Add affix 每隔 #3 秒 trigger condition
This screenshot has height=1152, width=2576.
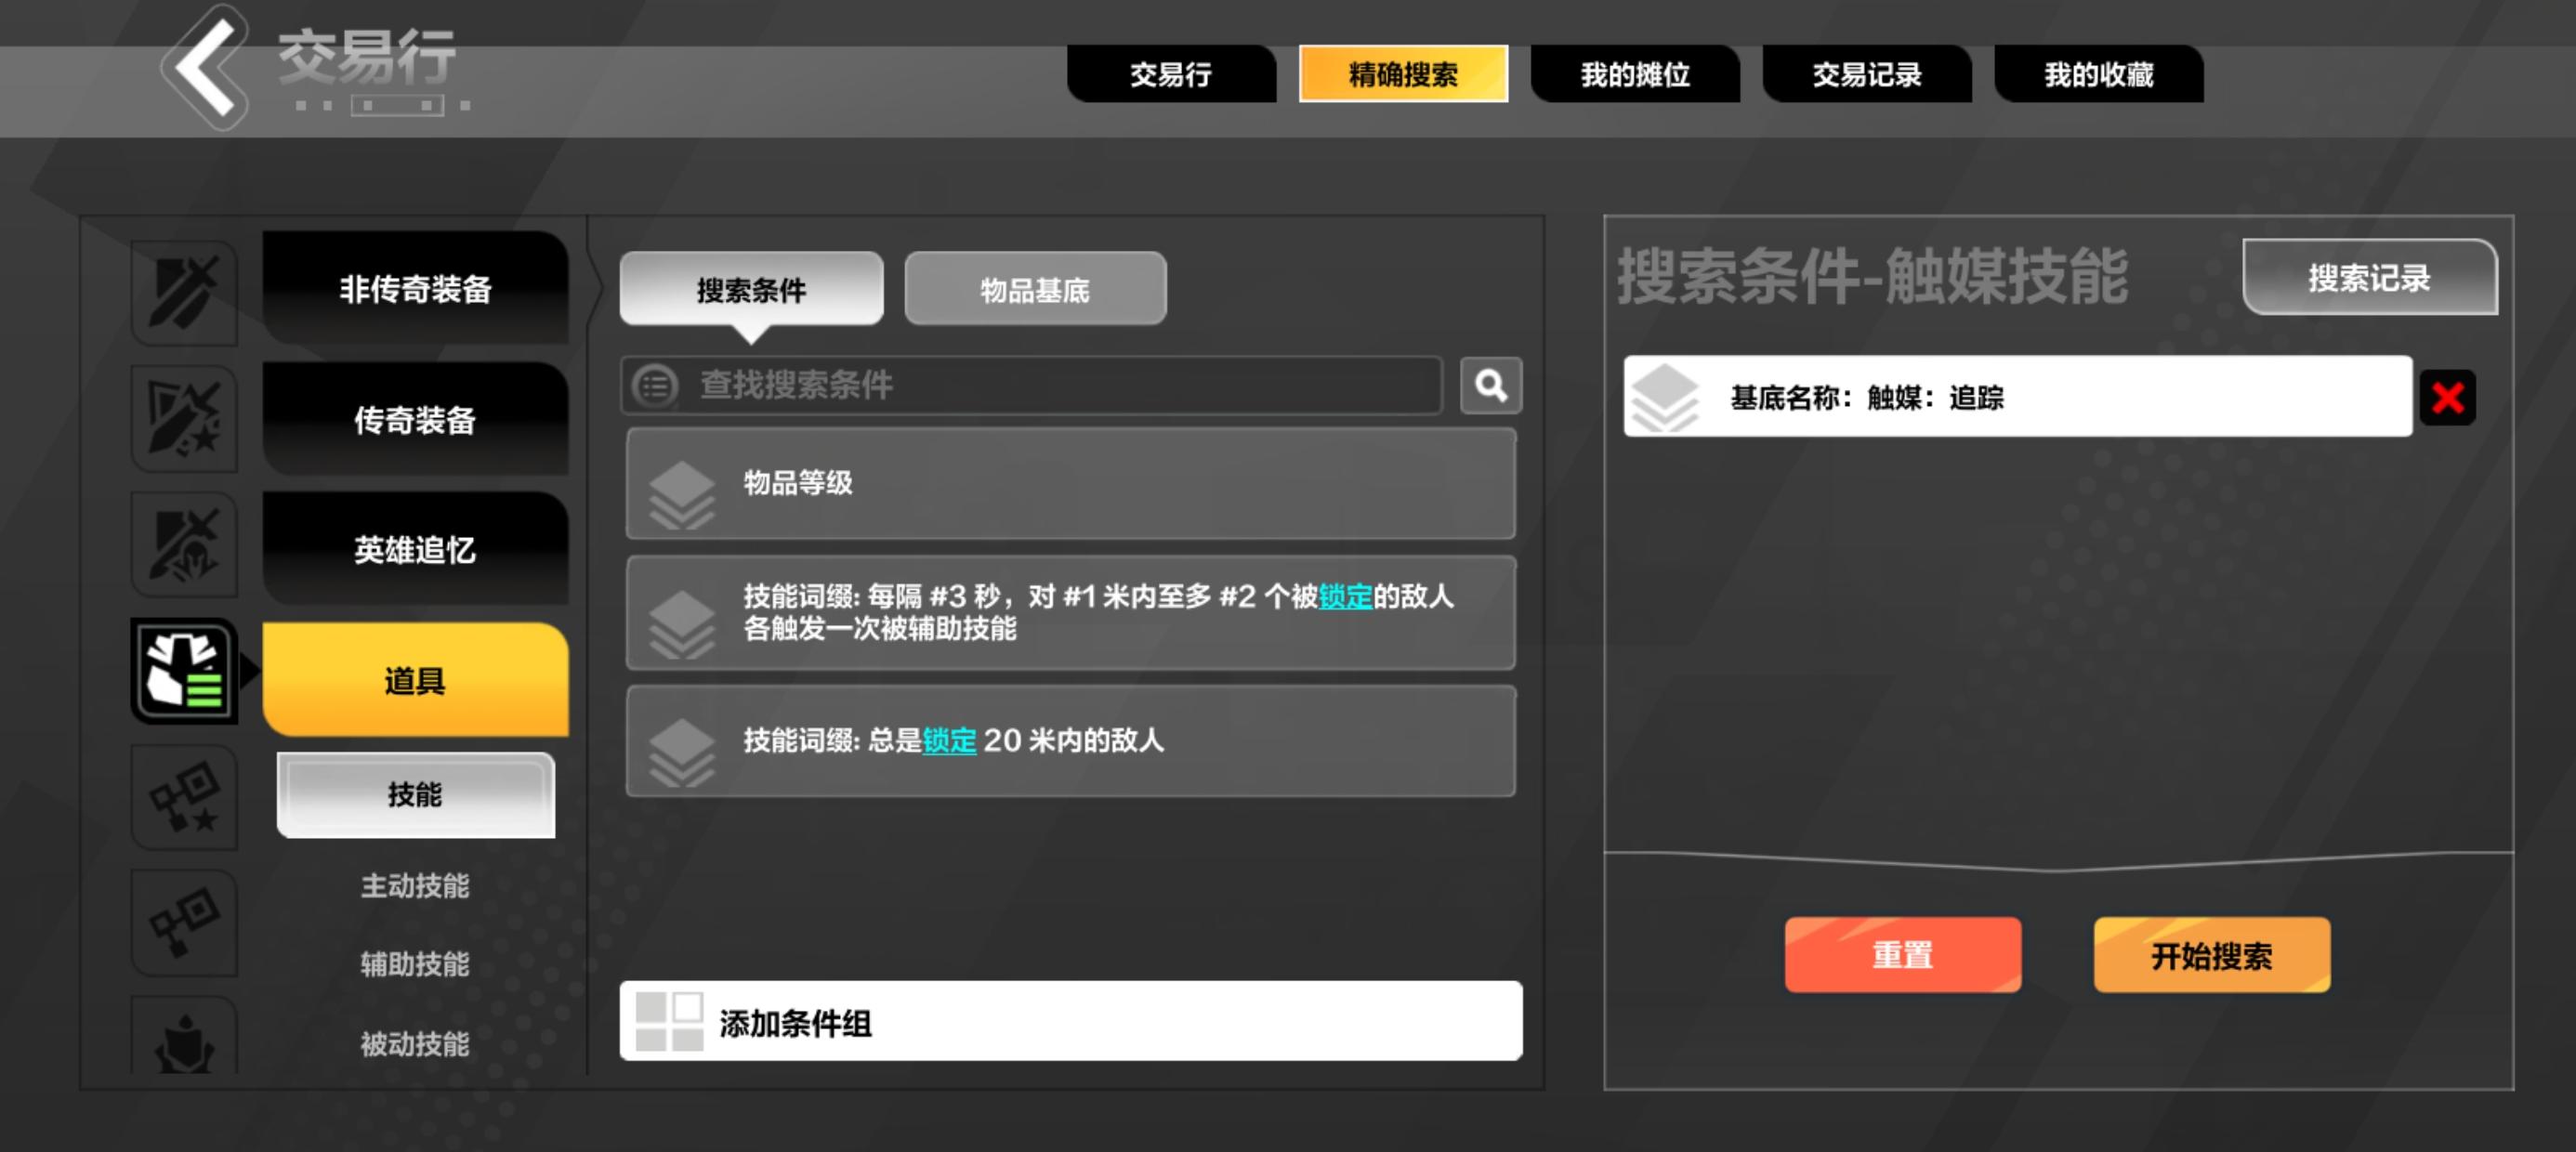pos(1070,613)
